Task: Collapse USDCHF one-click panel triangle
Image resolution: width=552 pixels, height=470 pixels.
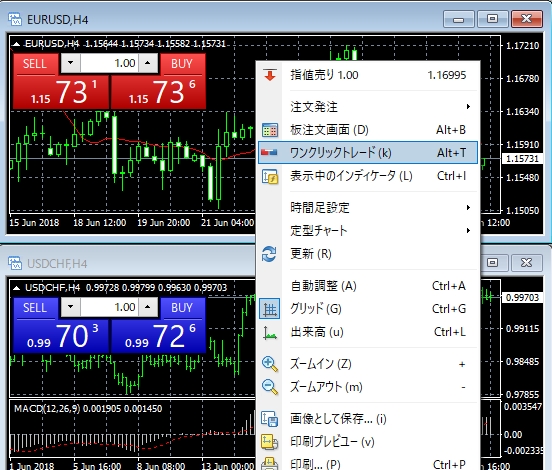Action: [16, 288]
